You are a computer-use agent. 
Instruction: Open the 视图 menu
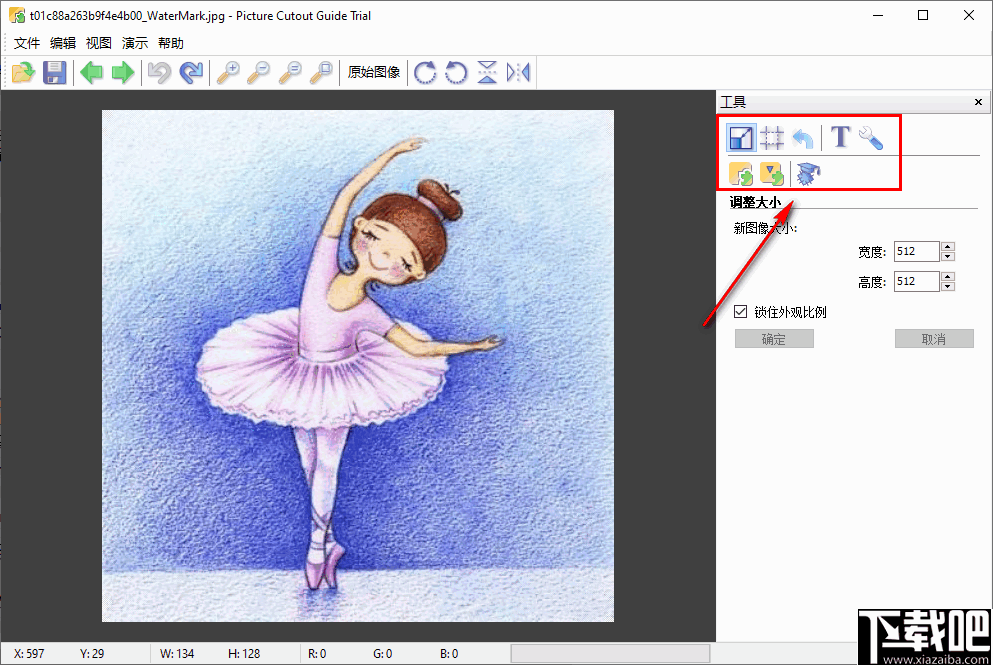point(99,43)
